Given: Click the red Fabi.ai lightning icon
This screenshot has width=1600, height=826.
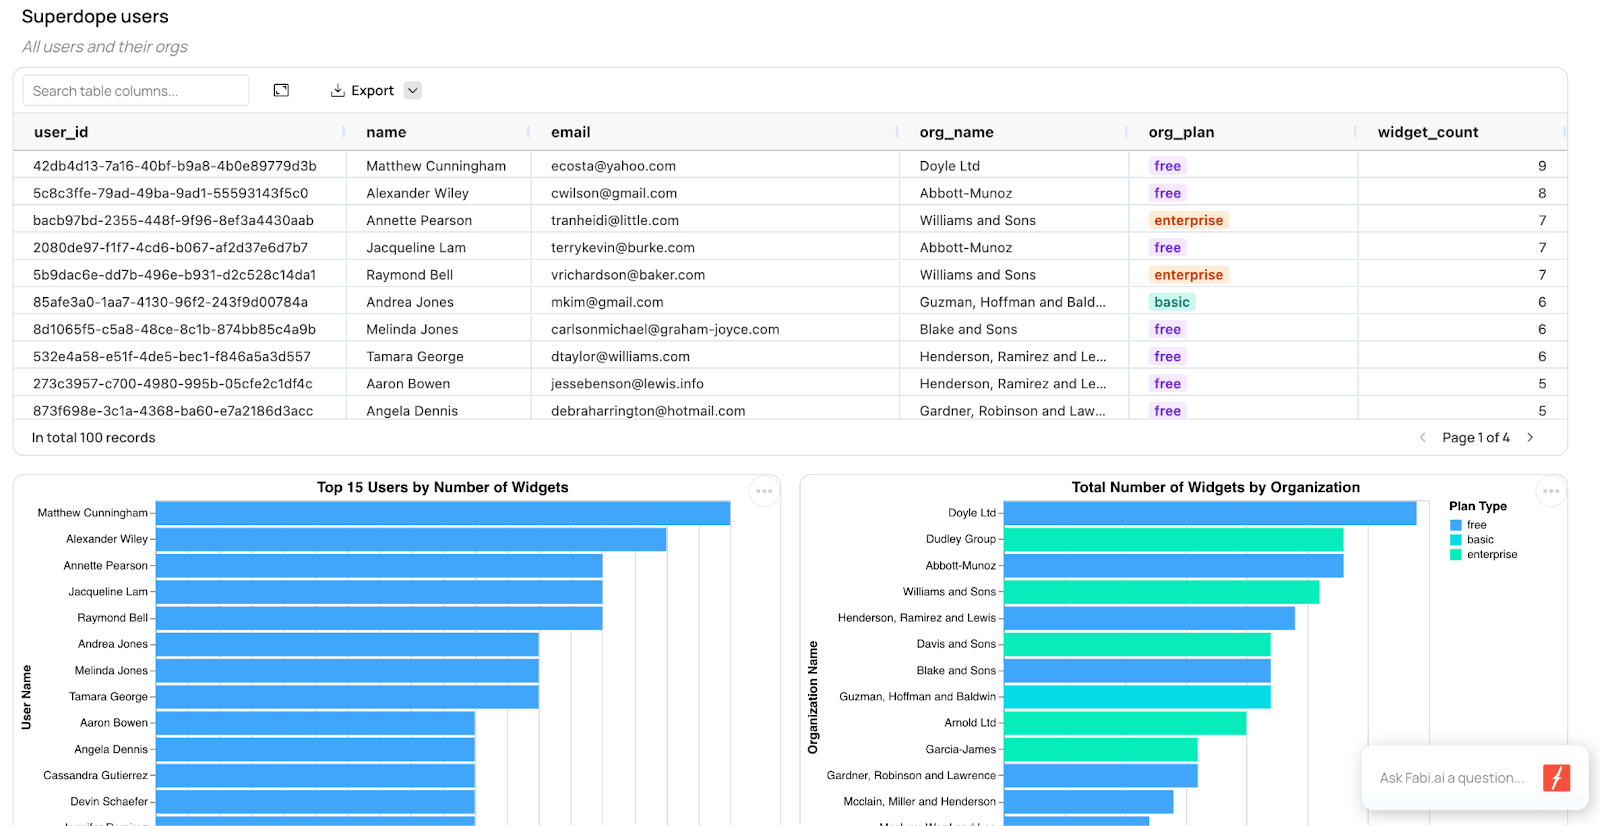Looking at the screenshot, I should tap(1556, 778).
